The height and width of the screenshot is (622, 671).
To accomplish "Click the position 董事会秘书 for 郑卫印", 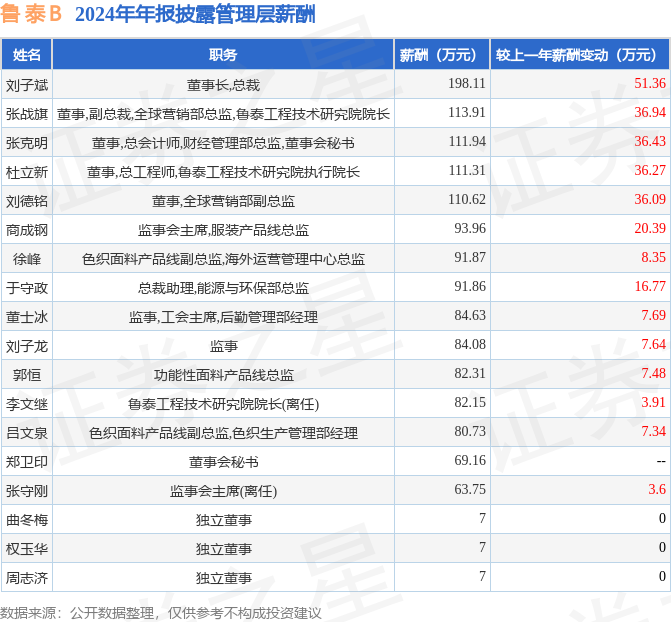I will coord(223,462).
